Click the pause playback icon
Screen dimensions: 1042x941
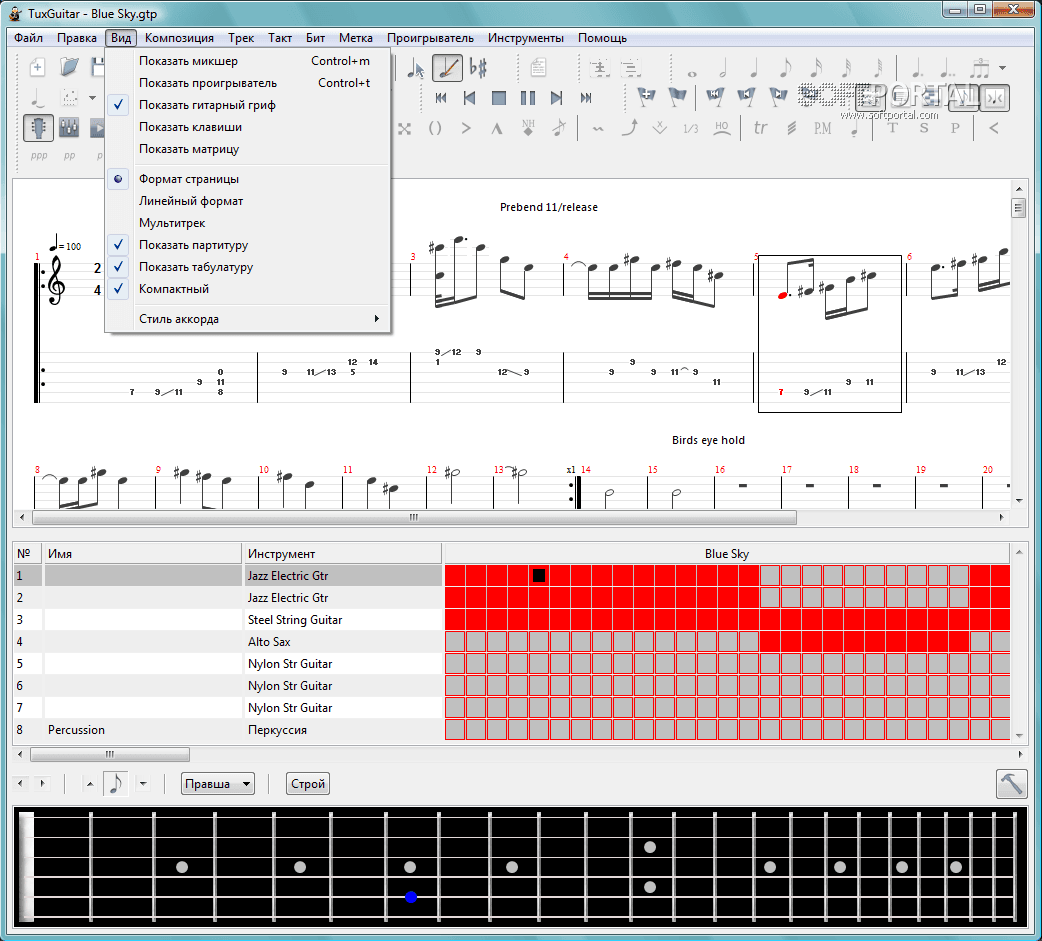coord(528,98)
